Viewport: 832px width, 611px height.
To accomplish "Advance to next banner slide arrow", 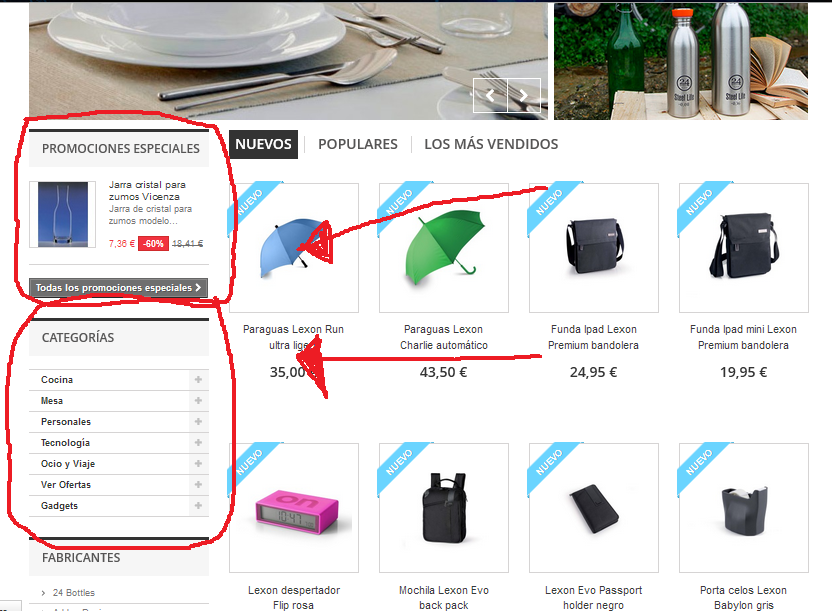I will (524, 95).
